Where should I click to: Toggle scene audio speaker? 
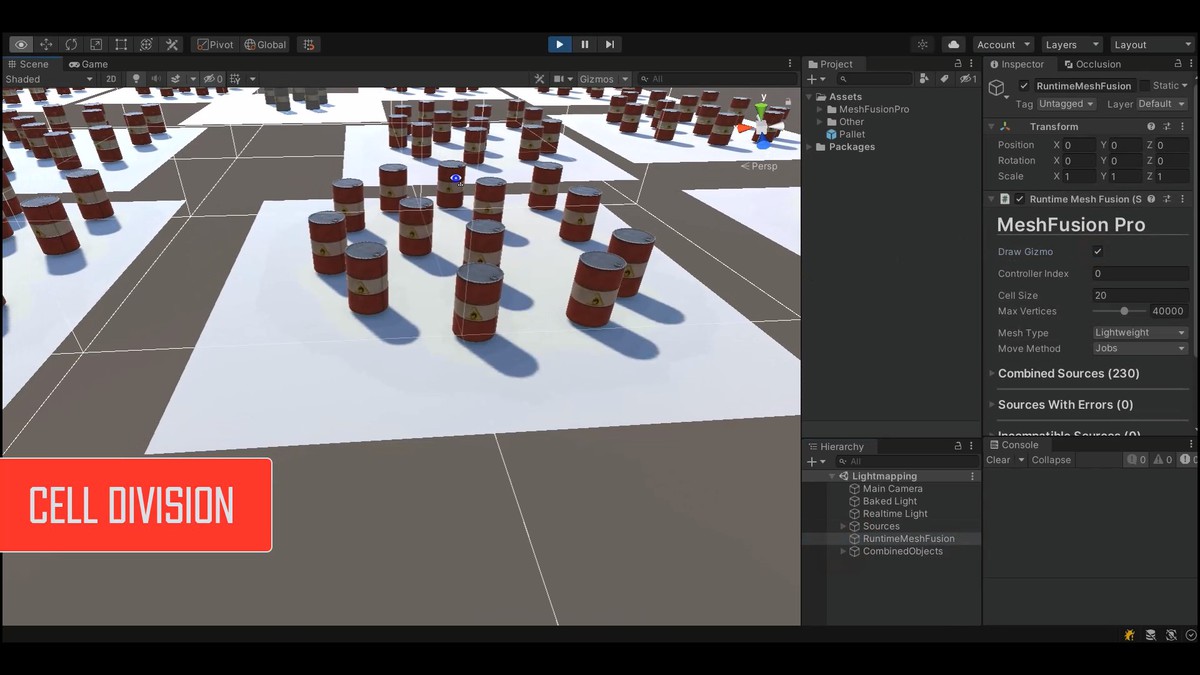[156, 78]
